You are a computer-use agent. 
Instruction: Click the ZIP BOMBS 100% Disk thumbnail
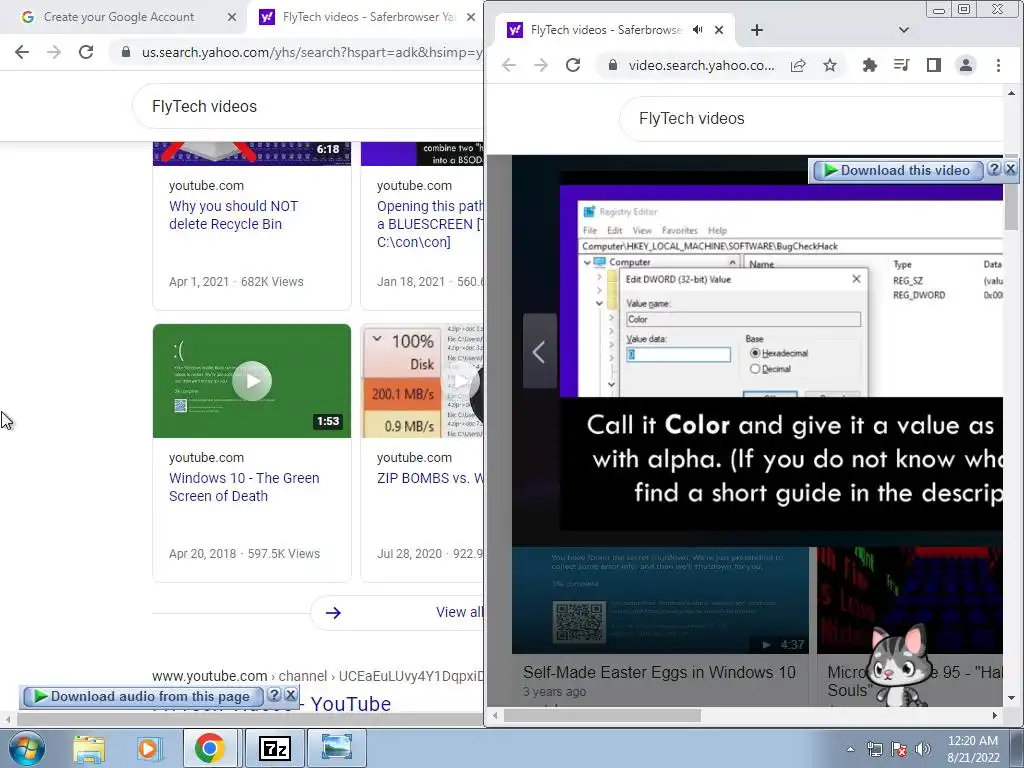pos(422,381)
